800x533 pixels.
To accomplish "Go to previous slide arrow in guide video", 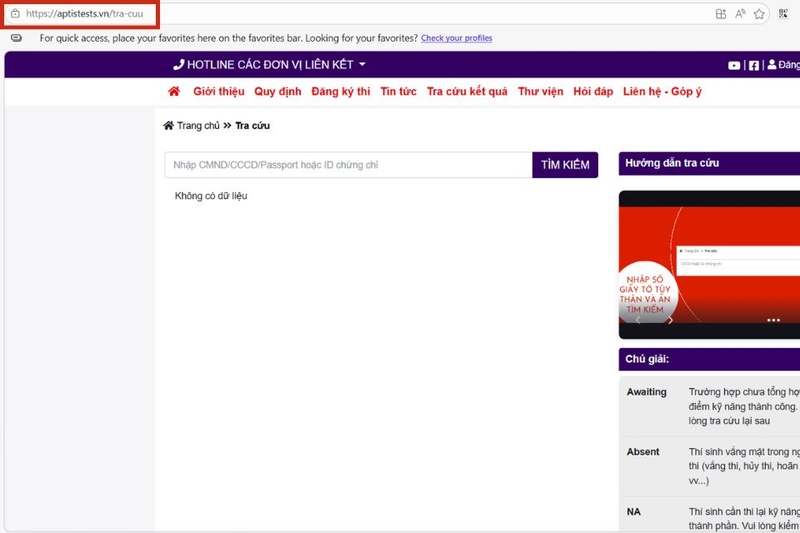I will pos(637,320).
